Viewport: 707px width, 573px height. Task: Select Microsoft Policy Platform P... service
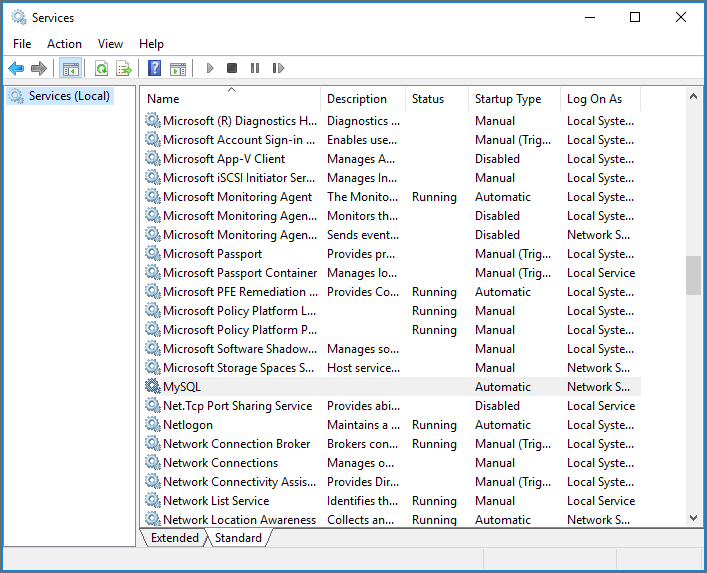tap(240, 330)
